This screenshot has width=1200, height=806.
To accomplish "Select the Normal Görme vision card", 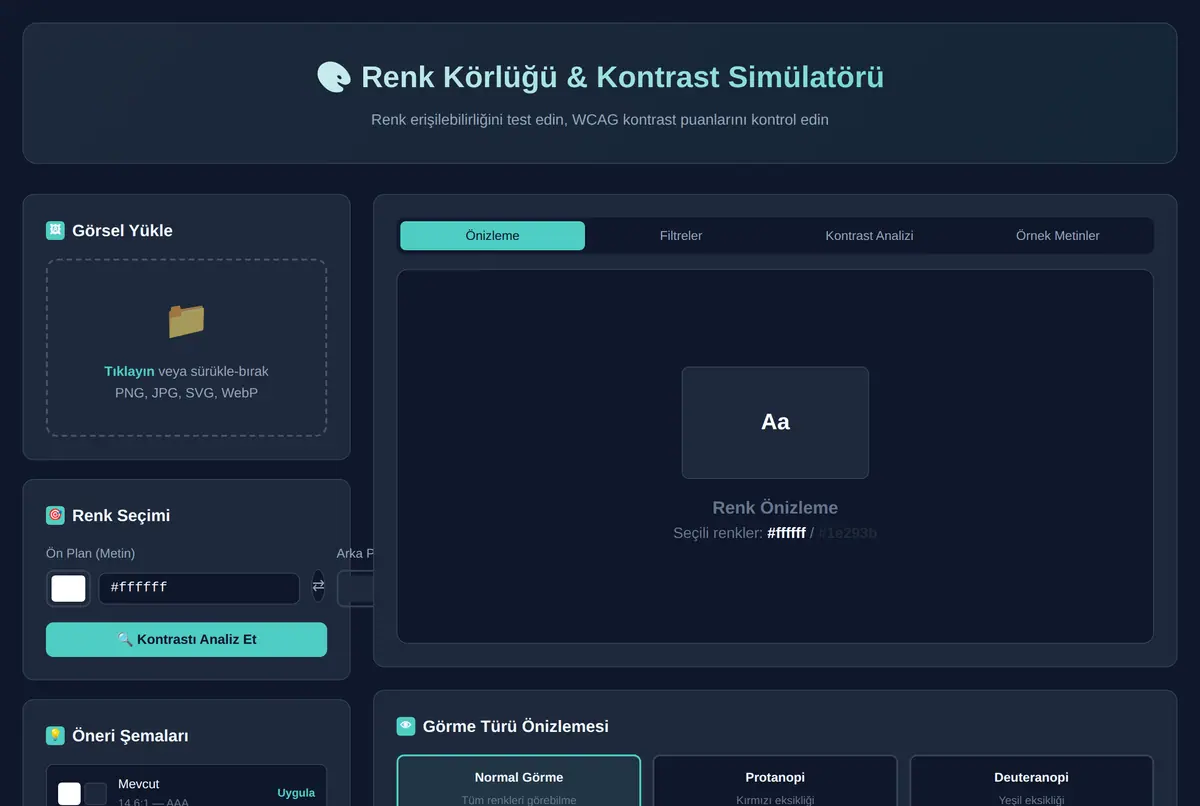I will click(x=519, y=781).
